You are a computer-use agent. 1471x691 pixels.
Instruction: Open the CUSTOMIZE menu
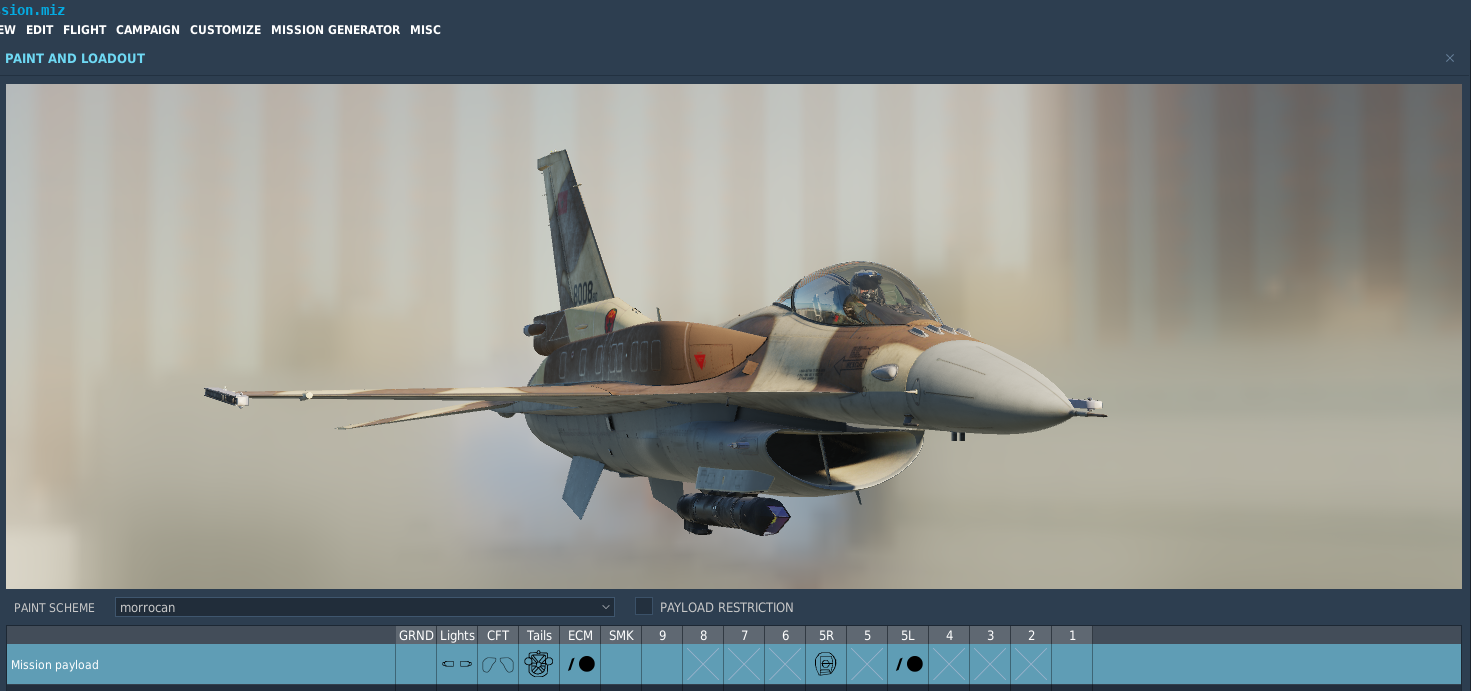point(225,29)
